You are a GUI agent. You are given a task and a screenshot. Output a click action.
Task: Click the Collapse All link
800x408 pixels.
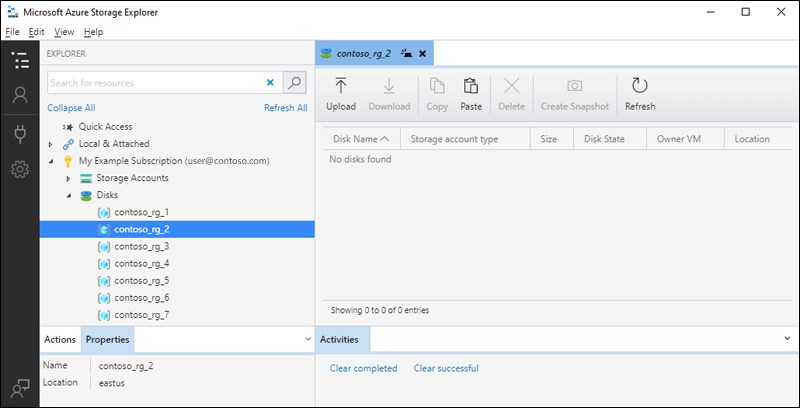pyautogui.click(x=71, y=108)
